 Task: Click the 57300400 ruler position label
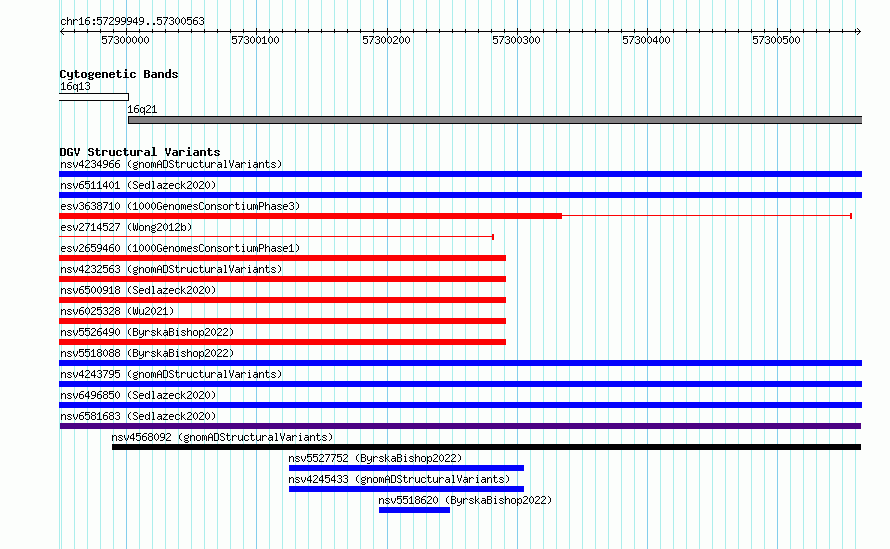click(646, 40)
